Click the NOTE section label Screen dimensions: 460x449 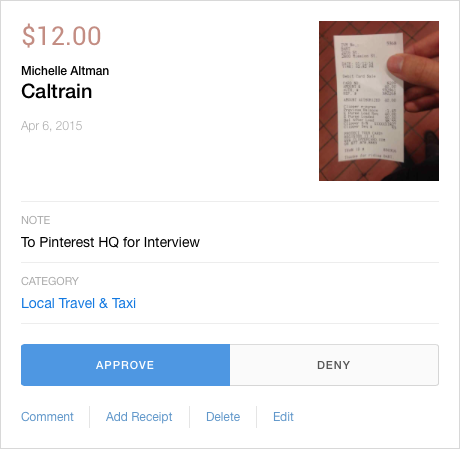point(36,220)
